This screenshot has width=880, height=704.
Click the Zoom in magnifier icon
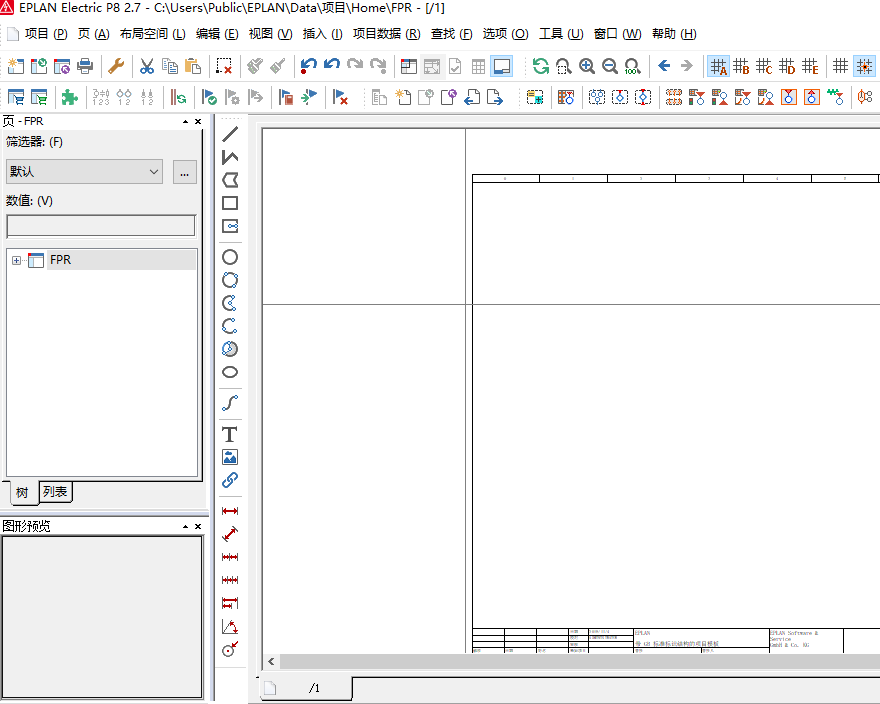[x=586, y=66]
